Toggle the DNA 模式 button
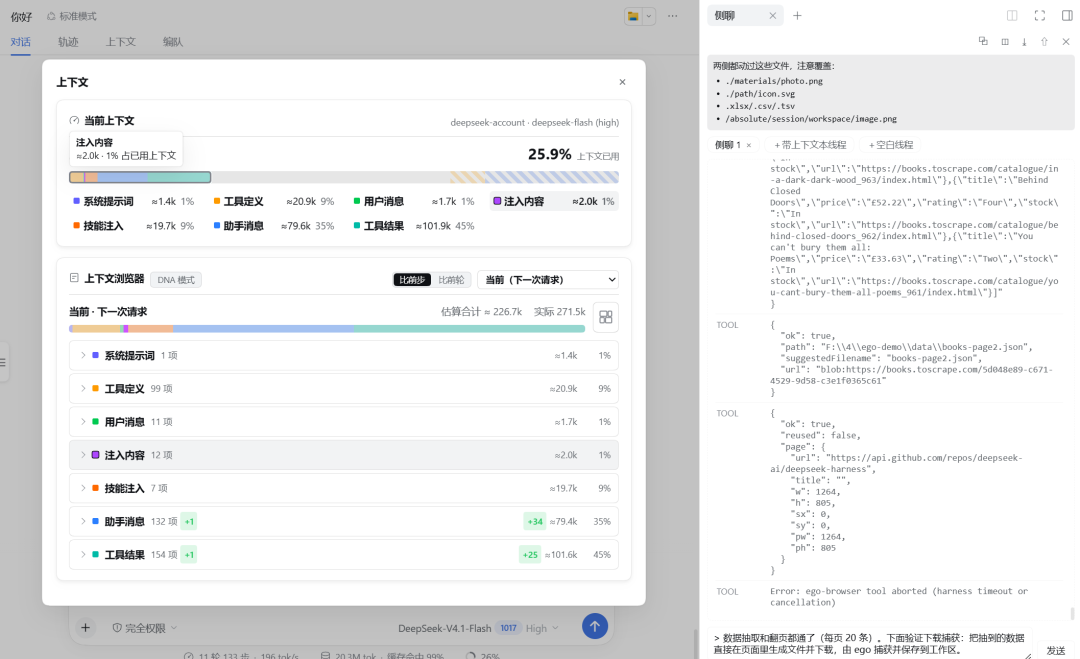The width and height of the screenshot is (1080, 659). coord(176,280)
